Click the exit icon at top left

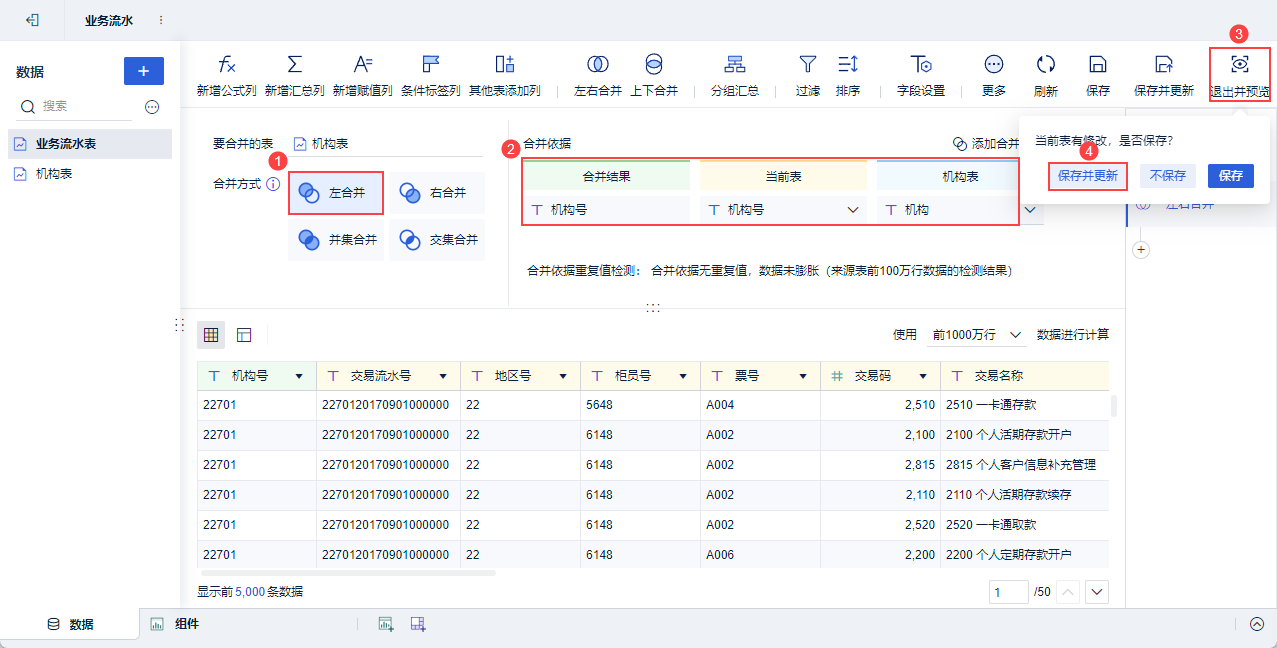[32, 20]
